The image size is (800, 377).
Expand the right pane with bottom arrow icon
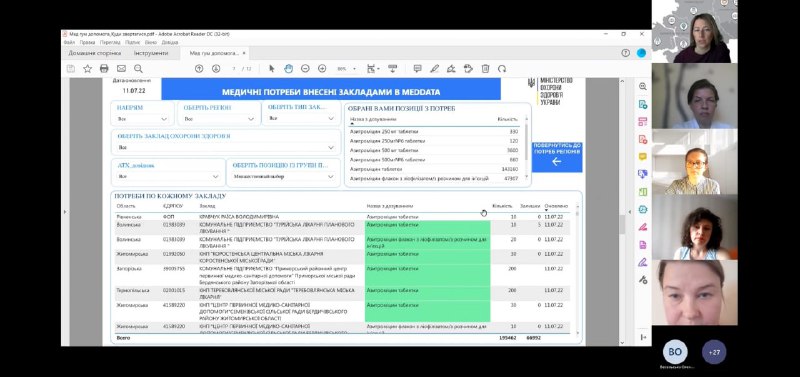click(643, 337)
